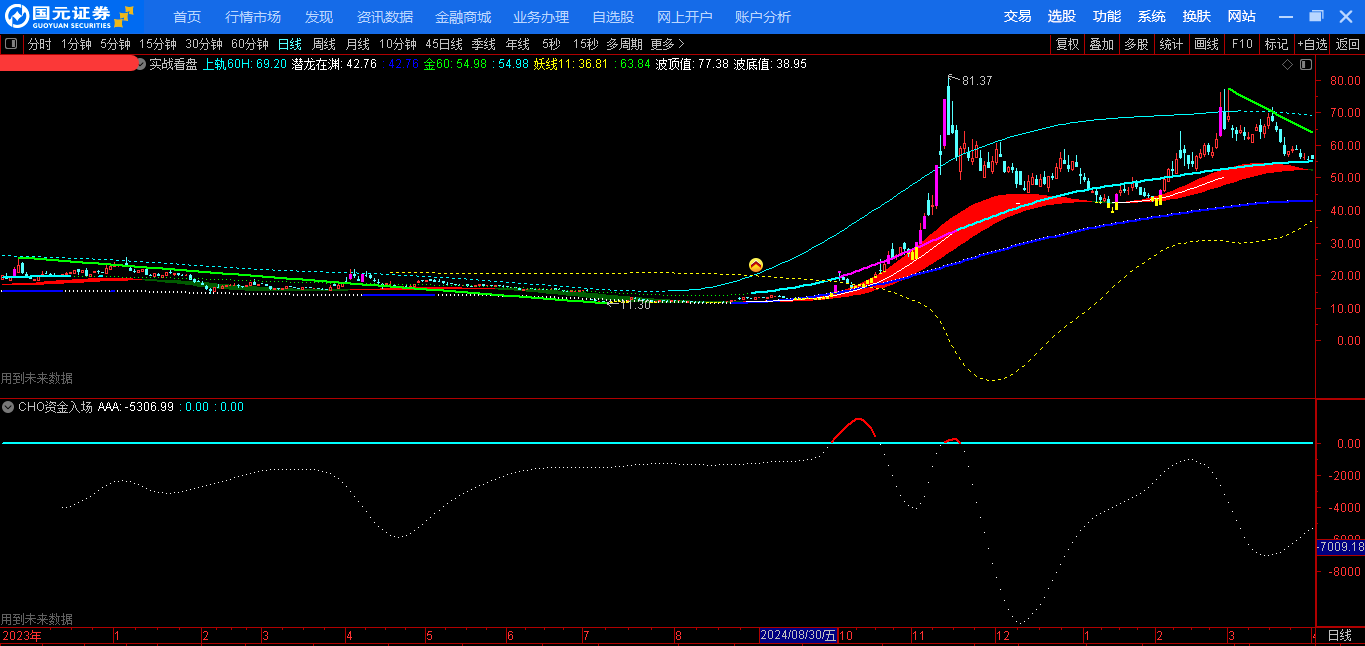Click the 2024/08/30 date marker on time axis
Viewport: 1365px width, 646px height.
(x=798, y=636)
